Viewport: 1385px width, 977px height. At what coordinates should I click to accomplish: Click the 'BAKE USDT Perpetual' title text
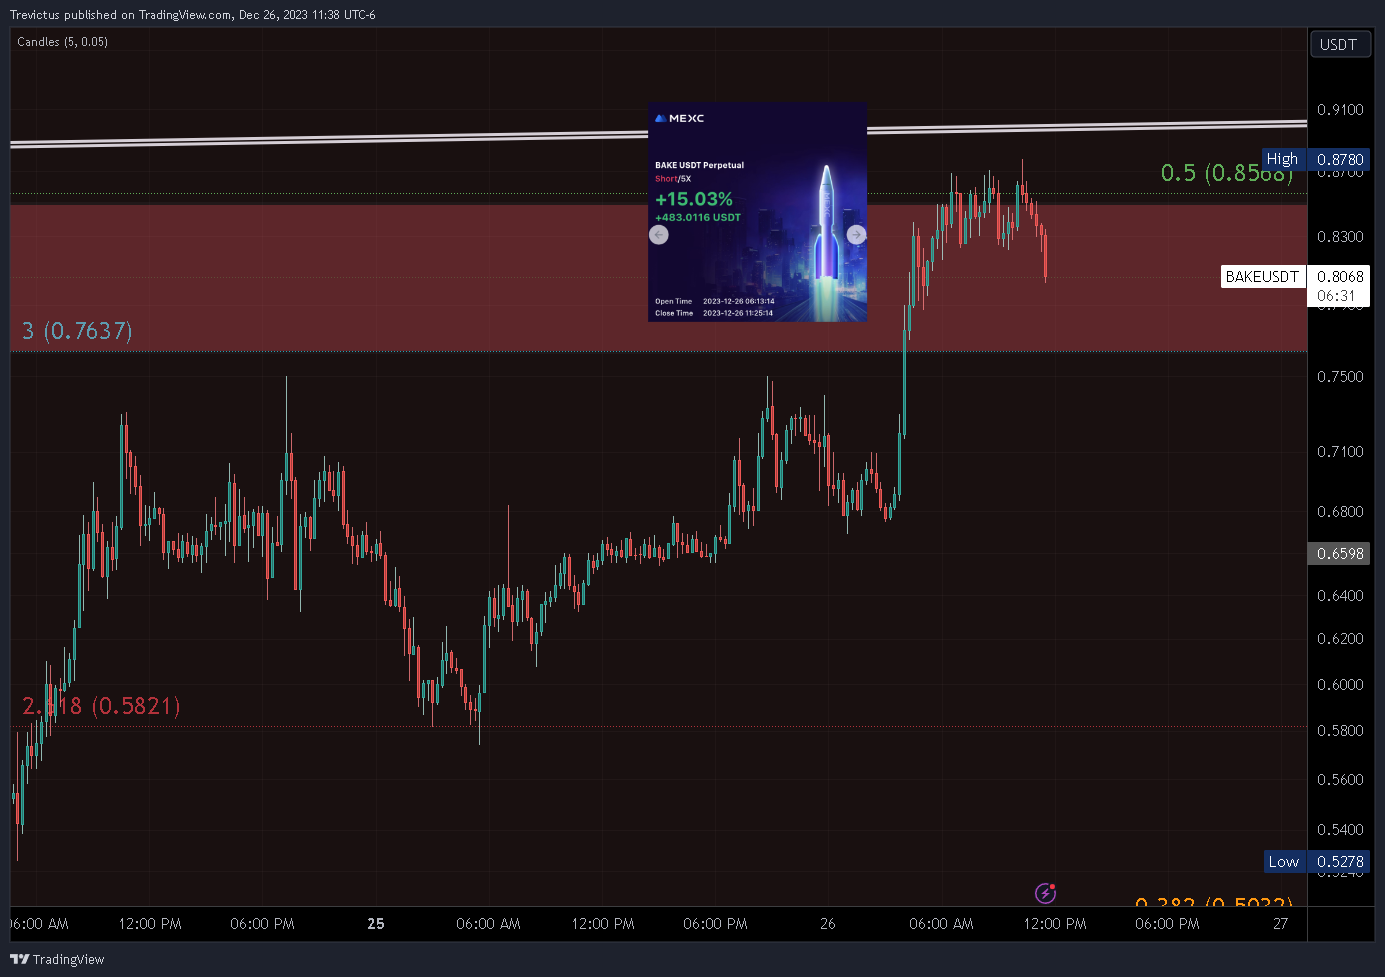tap(699, 165)
